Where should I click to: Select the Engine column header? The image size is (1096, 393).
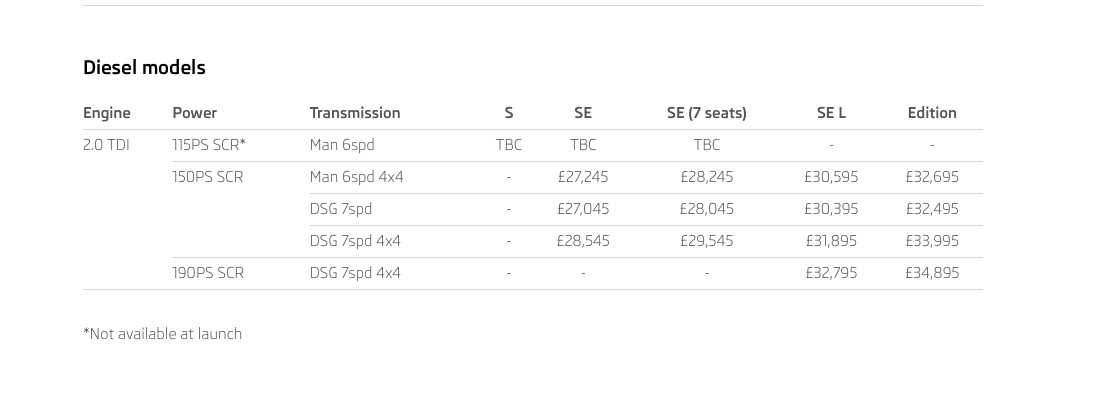coord(107,113)
